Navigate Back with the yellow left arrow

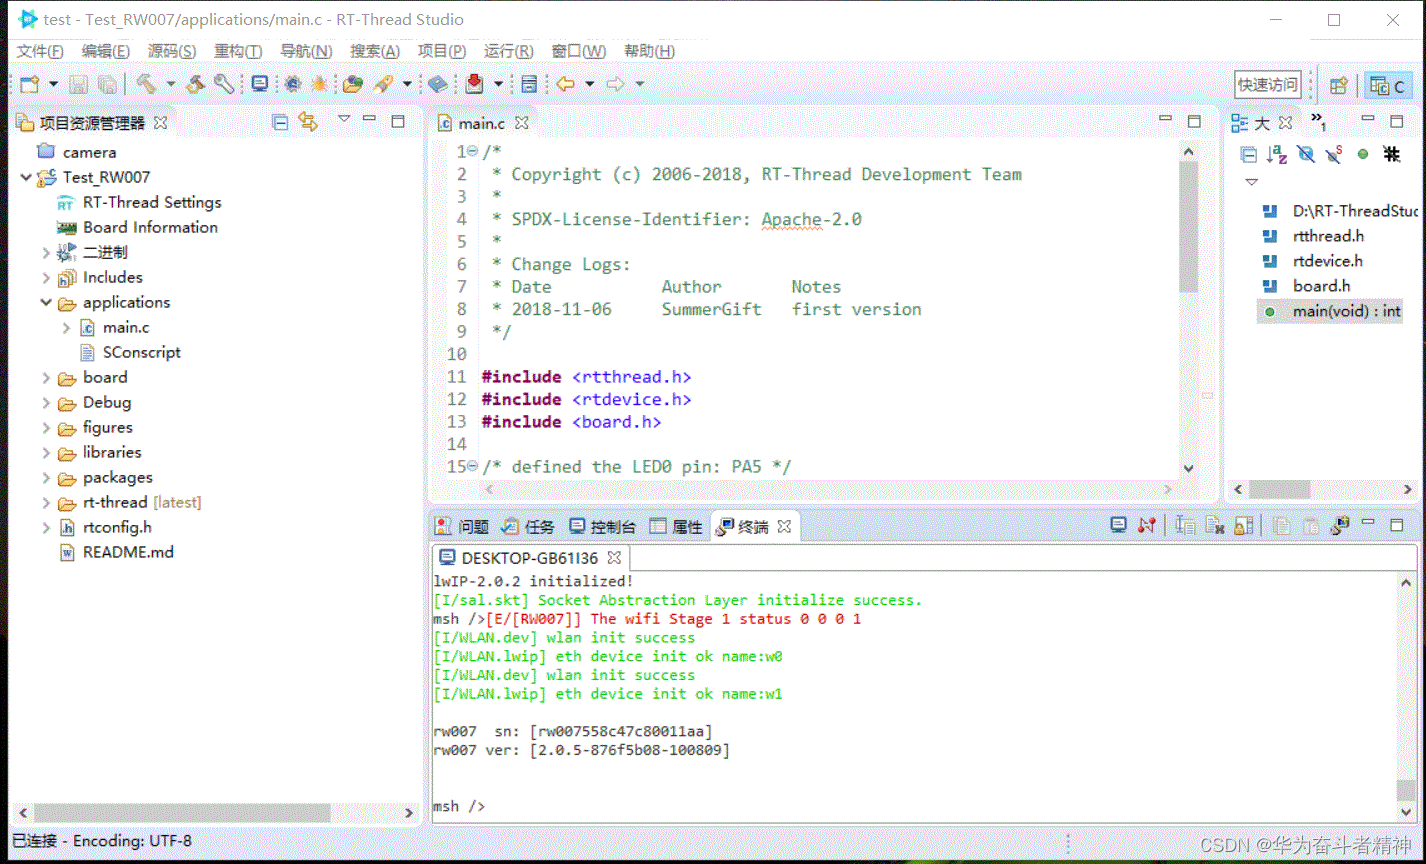(x=566, y=85)
